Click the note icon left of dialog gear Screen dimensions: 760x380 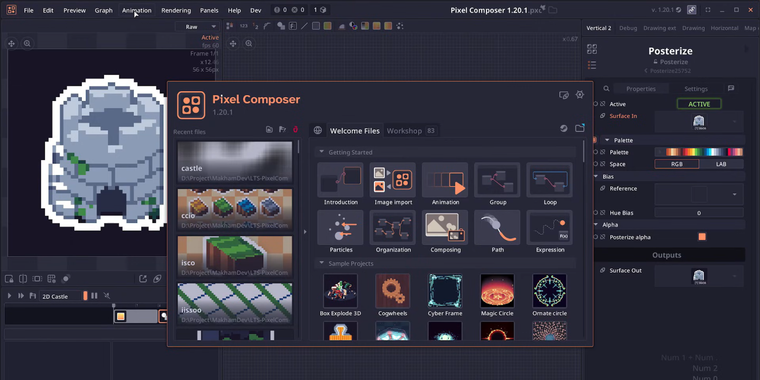(x=564, y=95)
